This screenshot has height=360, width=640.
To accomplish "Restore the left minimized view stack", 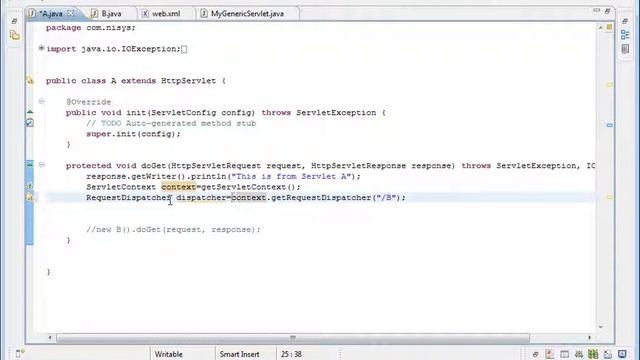I will (14, 21).
